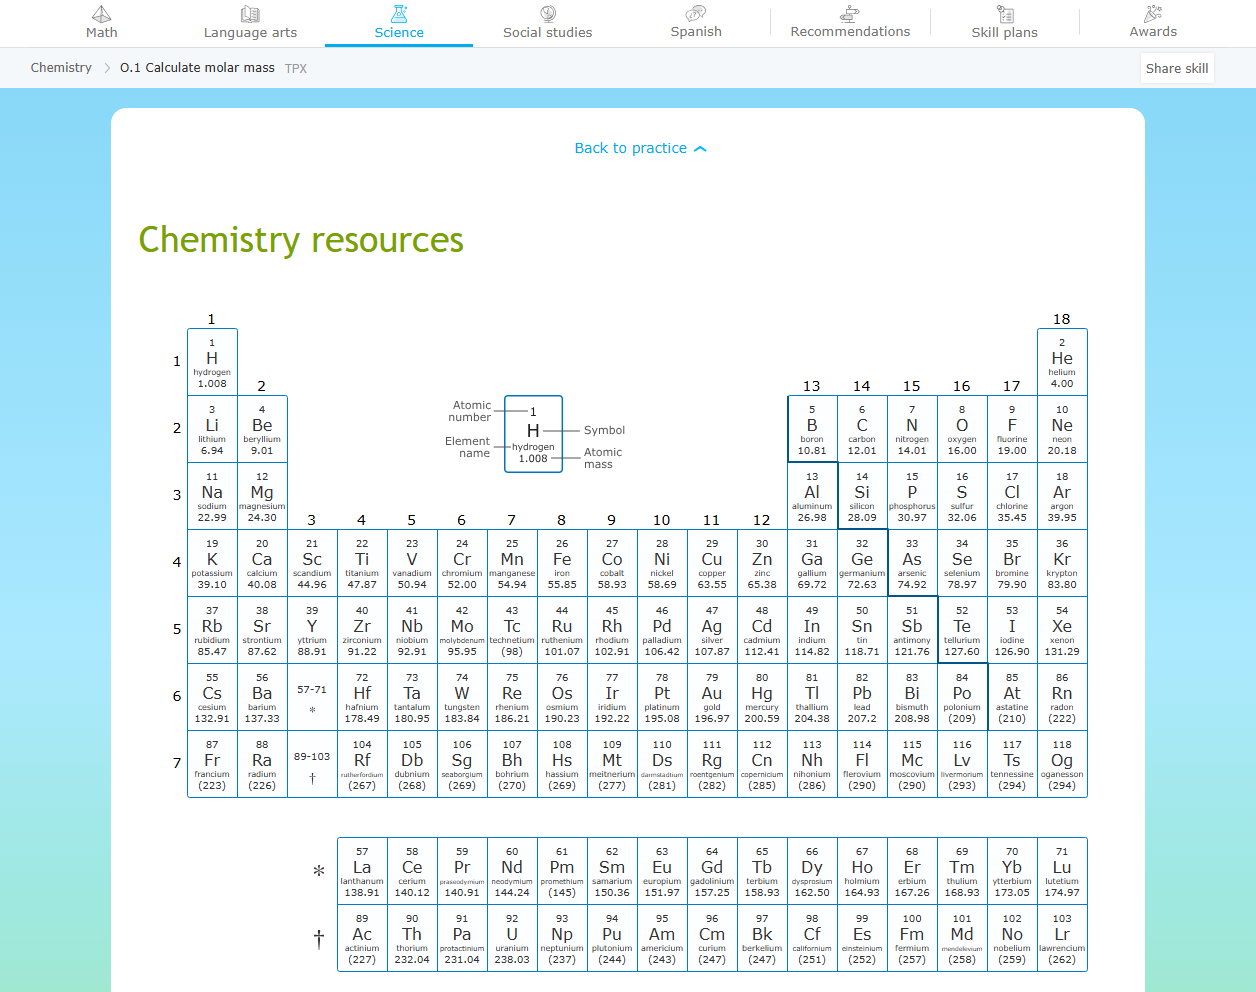The width and height of the screenshot is (1256, 992).
Task: Click the uranium element cell
Action: point(512,938)
